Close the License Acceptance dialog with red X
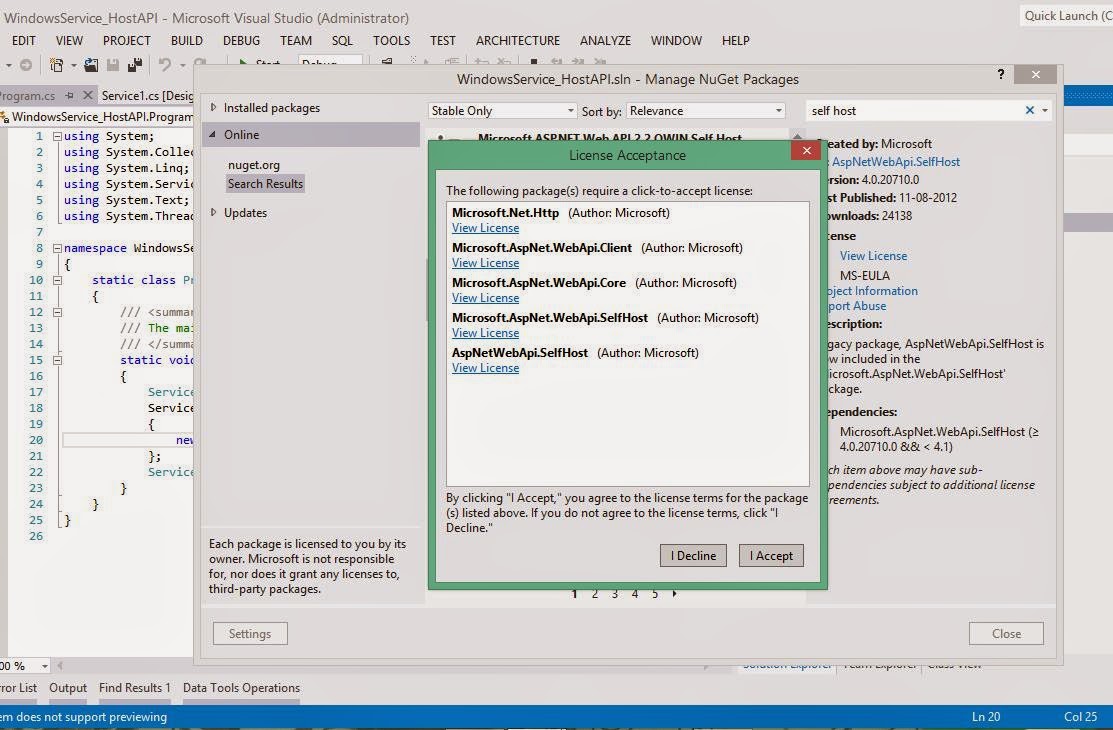1113x730 pixels. 806,151
